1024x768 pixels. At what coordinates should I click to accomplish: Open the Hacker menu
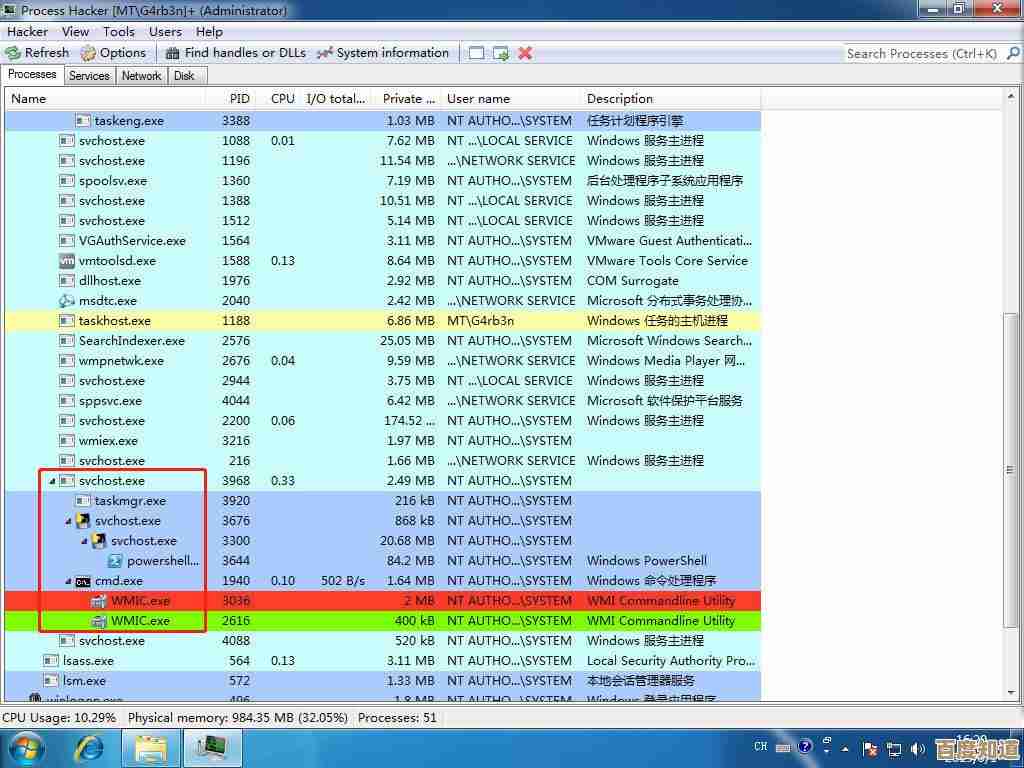(x=27, y=31)
